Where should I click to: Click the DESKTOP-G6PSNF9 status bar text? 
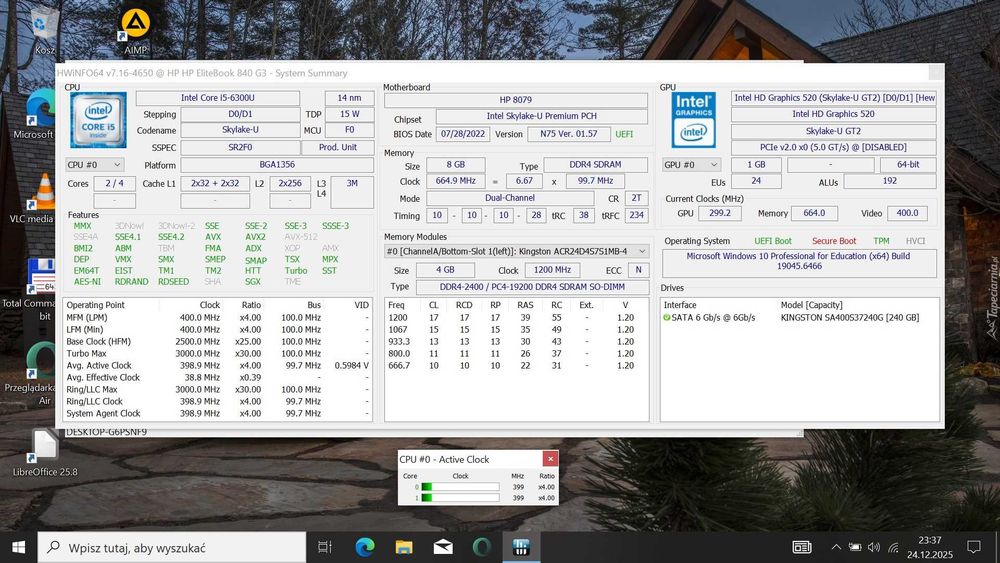[x=107, y=432]
